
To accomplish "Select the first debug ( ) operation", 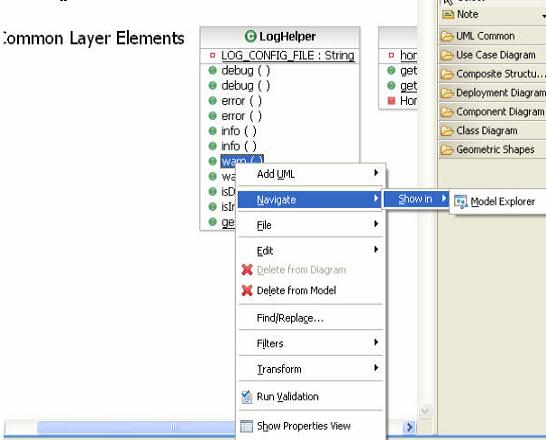I will tap(245, 71).
